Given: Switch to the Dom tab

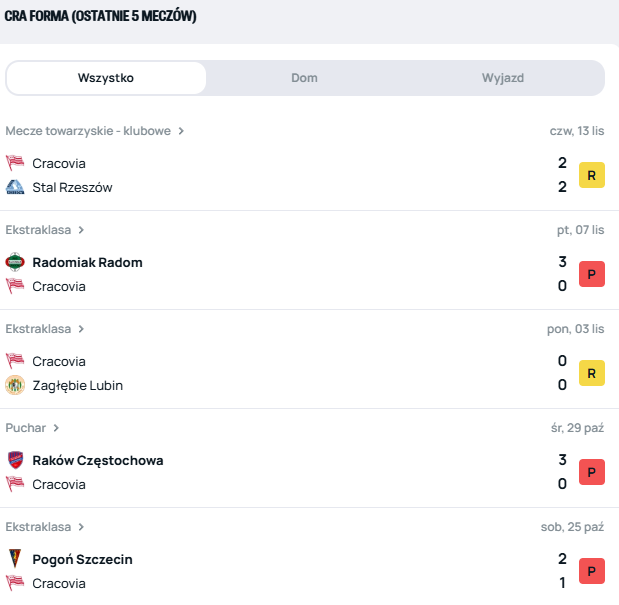Looking at the screenshot, I should click(x=305, y=78).
